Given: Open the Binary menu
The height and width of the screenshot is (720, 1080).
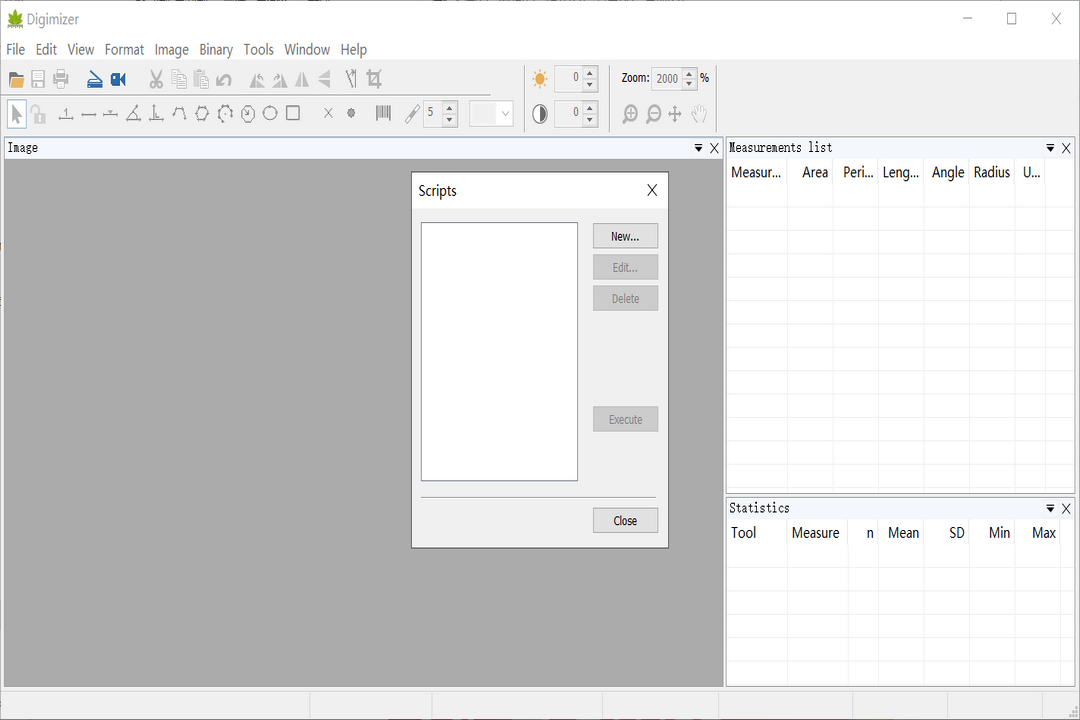Looking at the screenshot, I should coord(216,50).
